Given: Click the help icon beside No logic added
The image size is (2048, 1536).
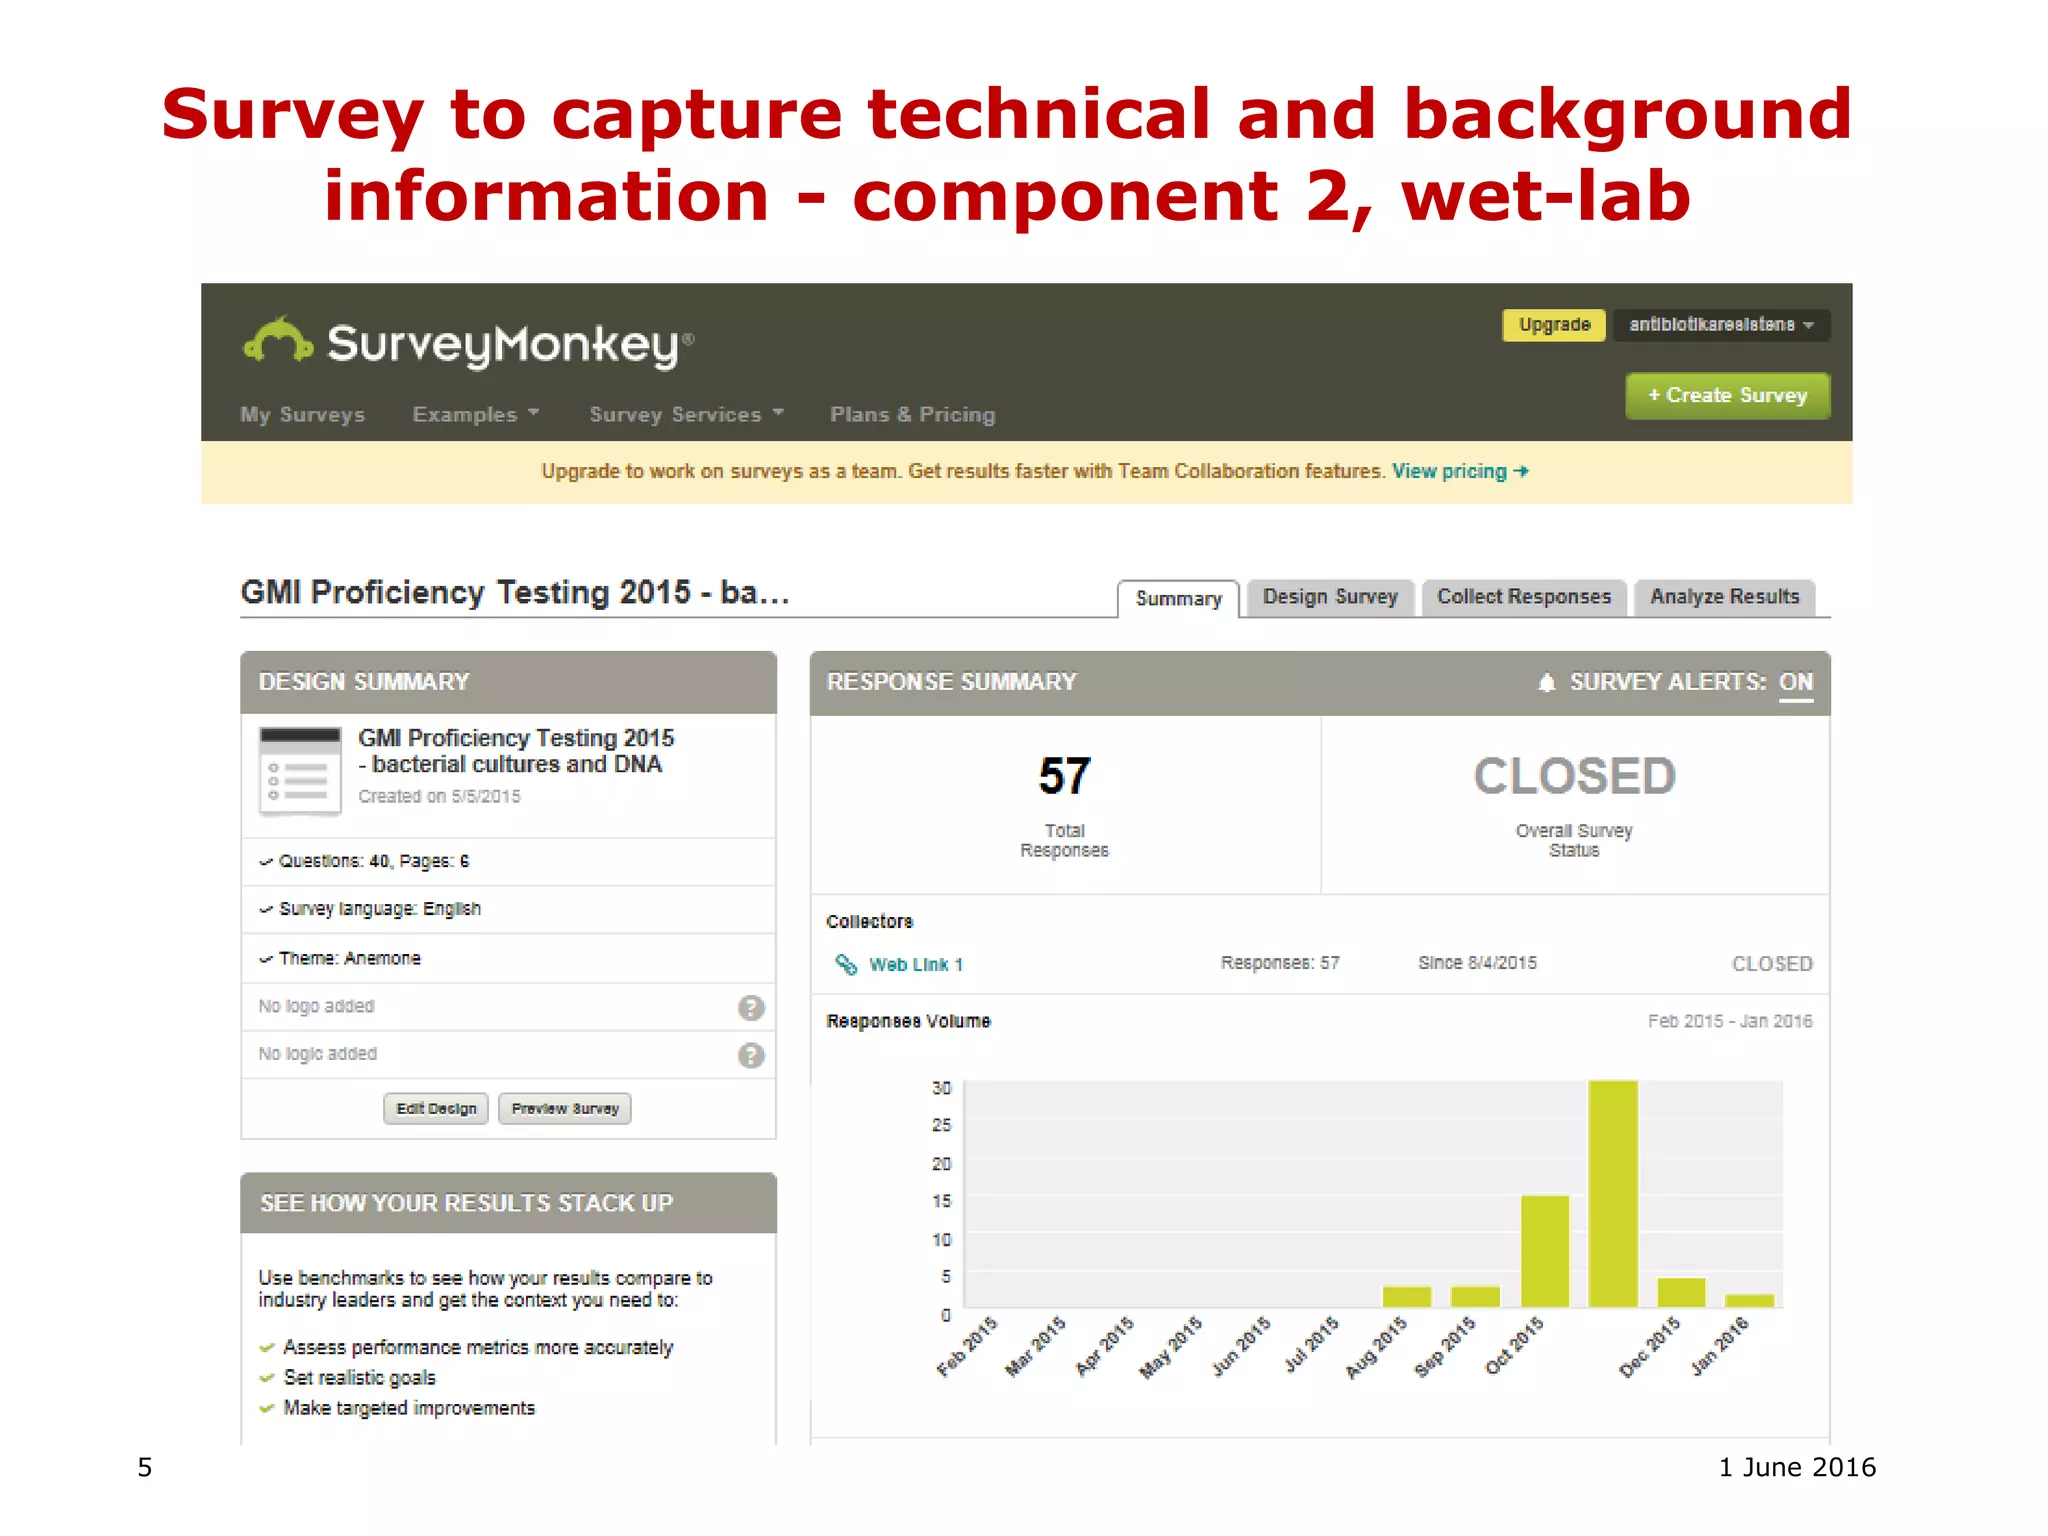Looking at the screenshot, I should [751, 1055].
